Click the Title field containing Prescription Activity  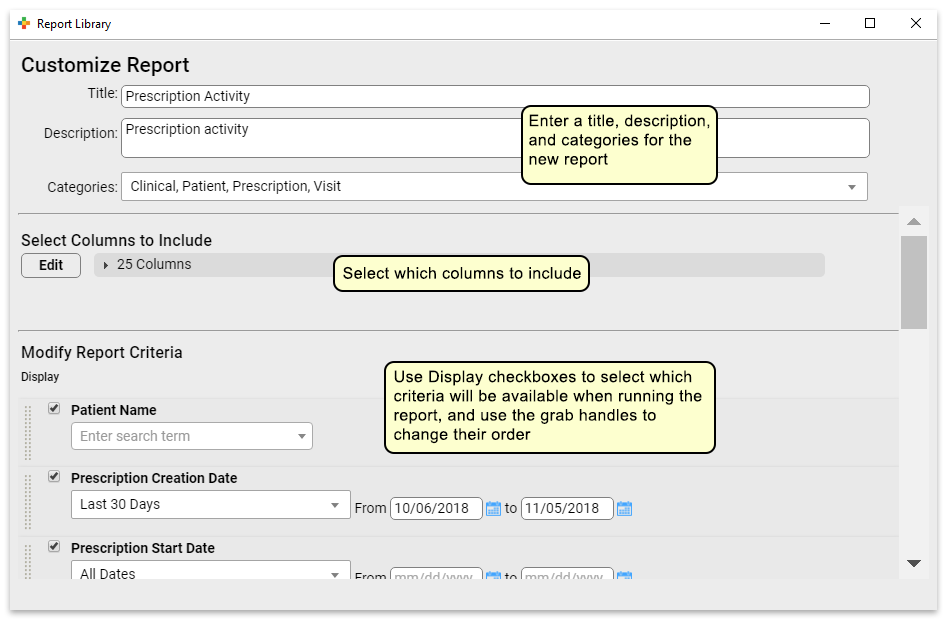[400, 96]
